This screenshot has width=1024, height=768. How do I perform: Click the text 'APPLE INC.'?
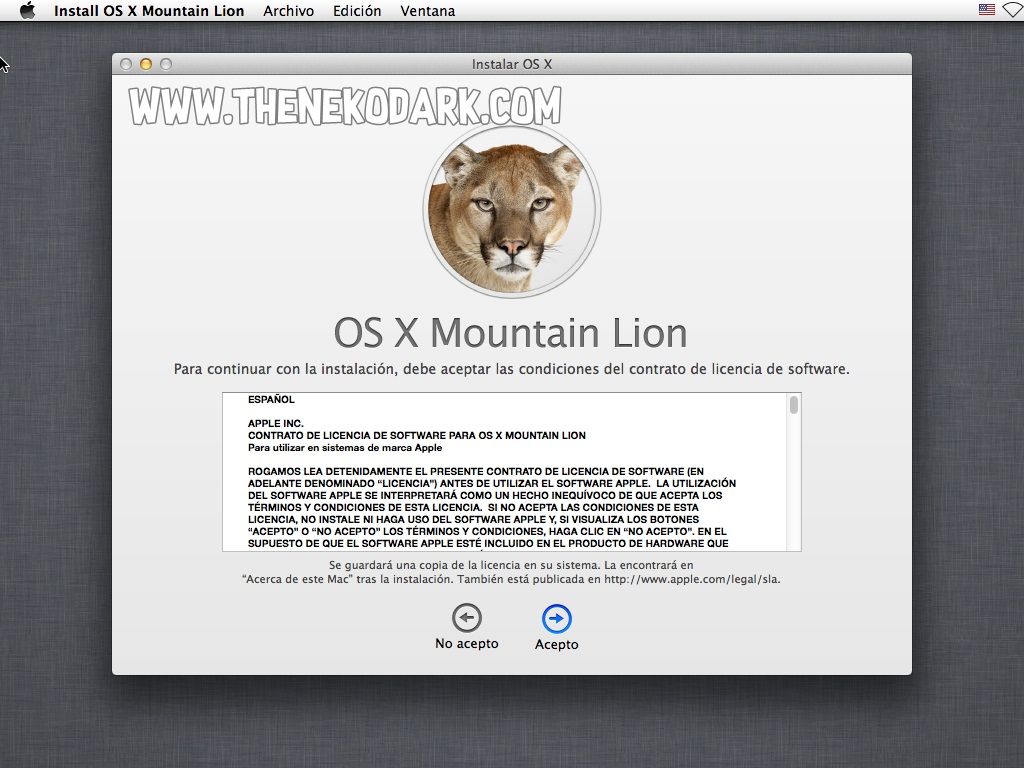tap(276, 423)
